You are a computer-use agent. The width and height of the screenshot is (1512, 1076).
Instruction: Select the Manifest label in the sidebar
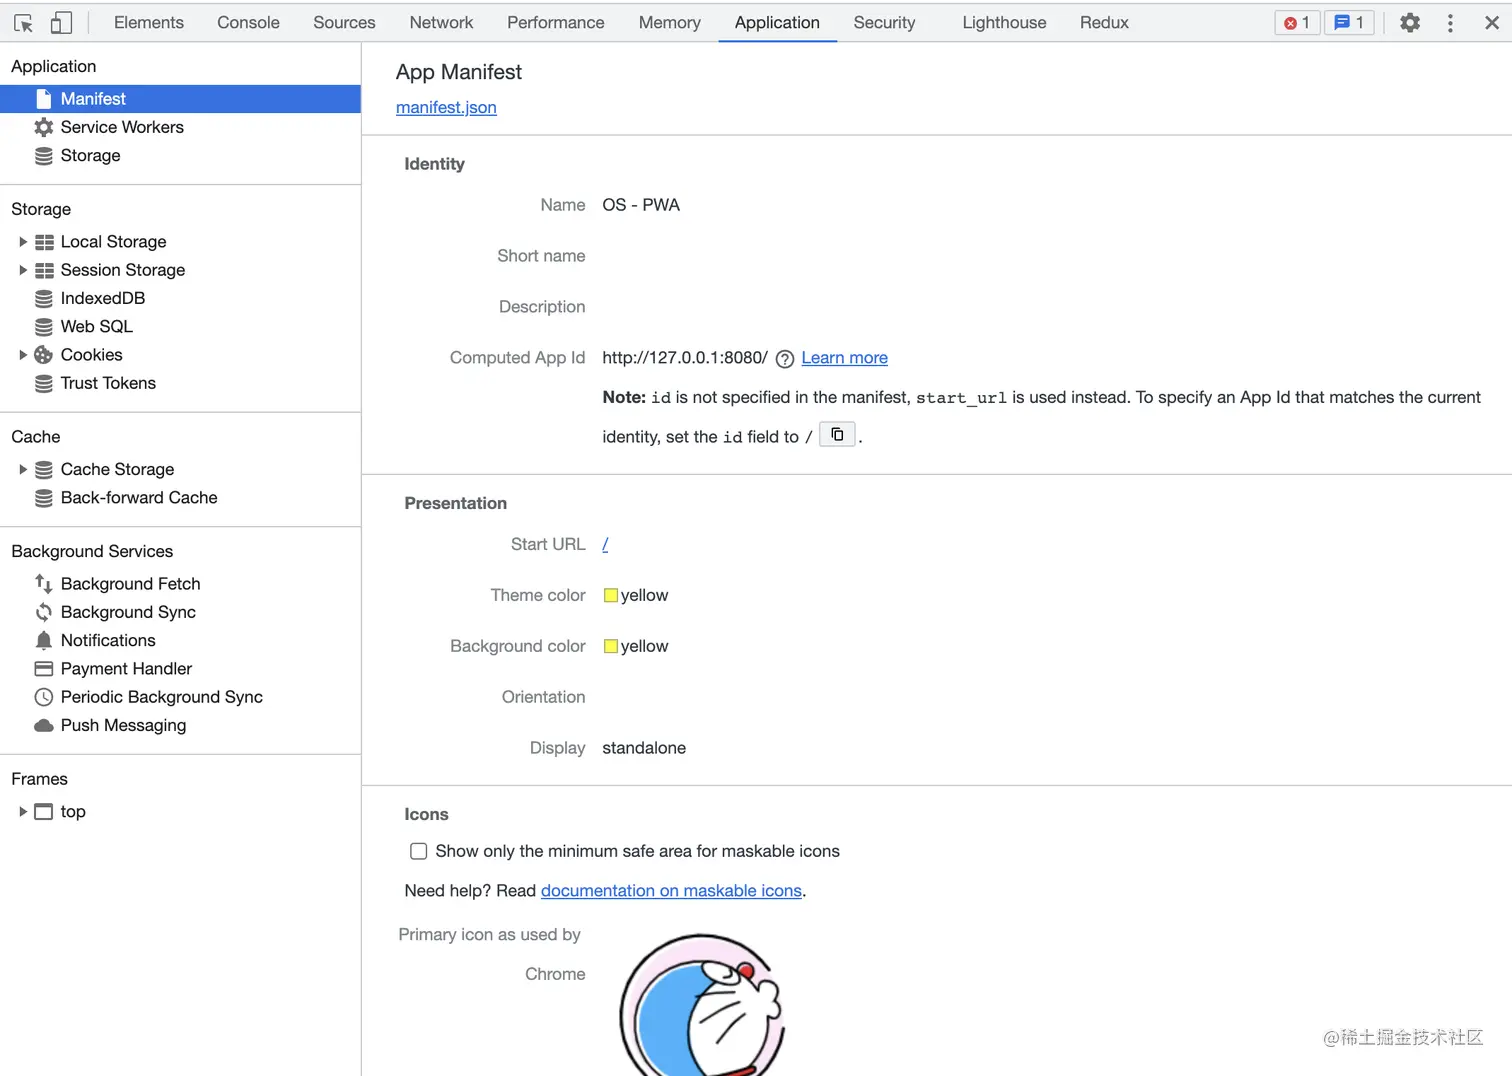[93, 99]
